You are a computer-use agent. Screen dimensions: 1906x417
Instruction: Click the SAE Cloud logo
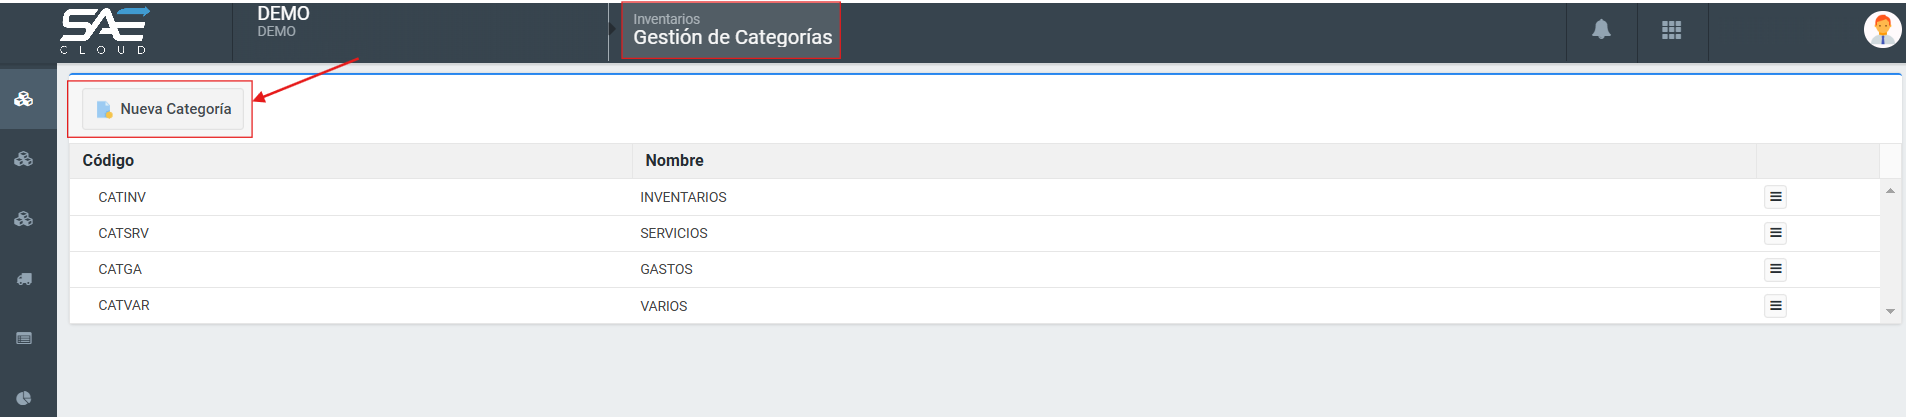(x=104, y=30)
